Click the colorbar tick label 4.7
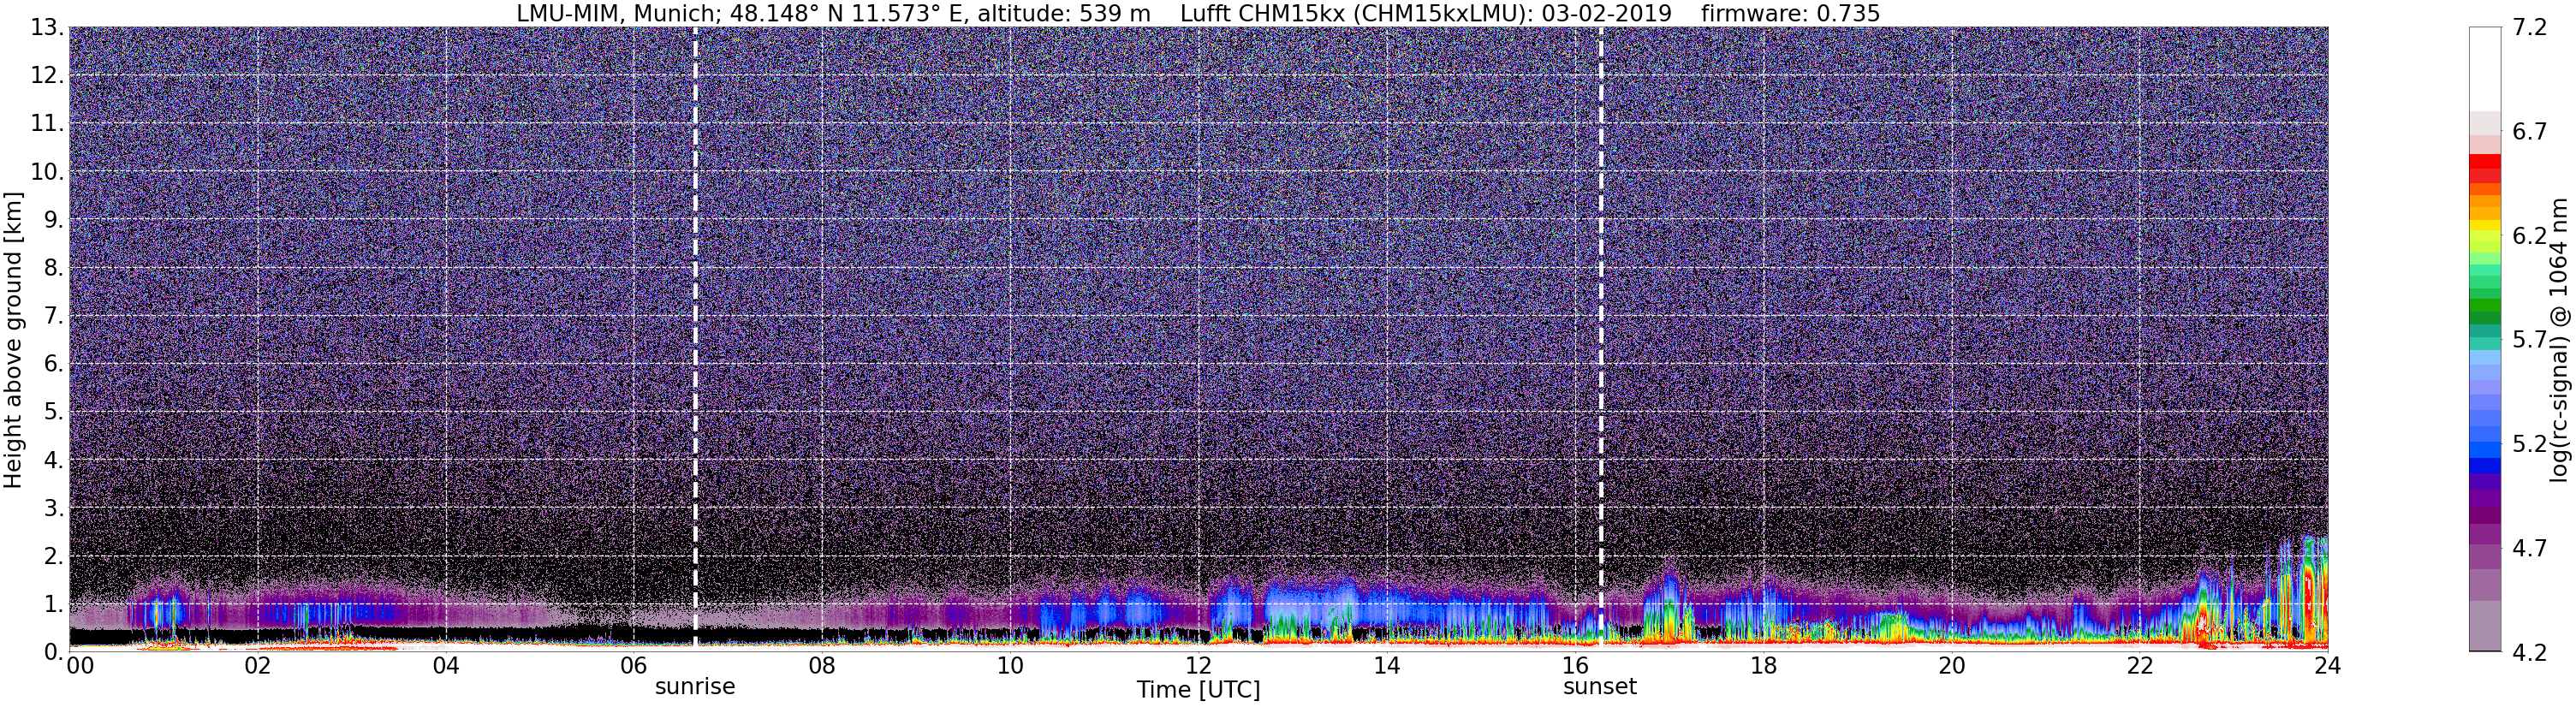 coord(2530,548)
